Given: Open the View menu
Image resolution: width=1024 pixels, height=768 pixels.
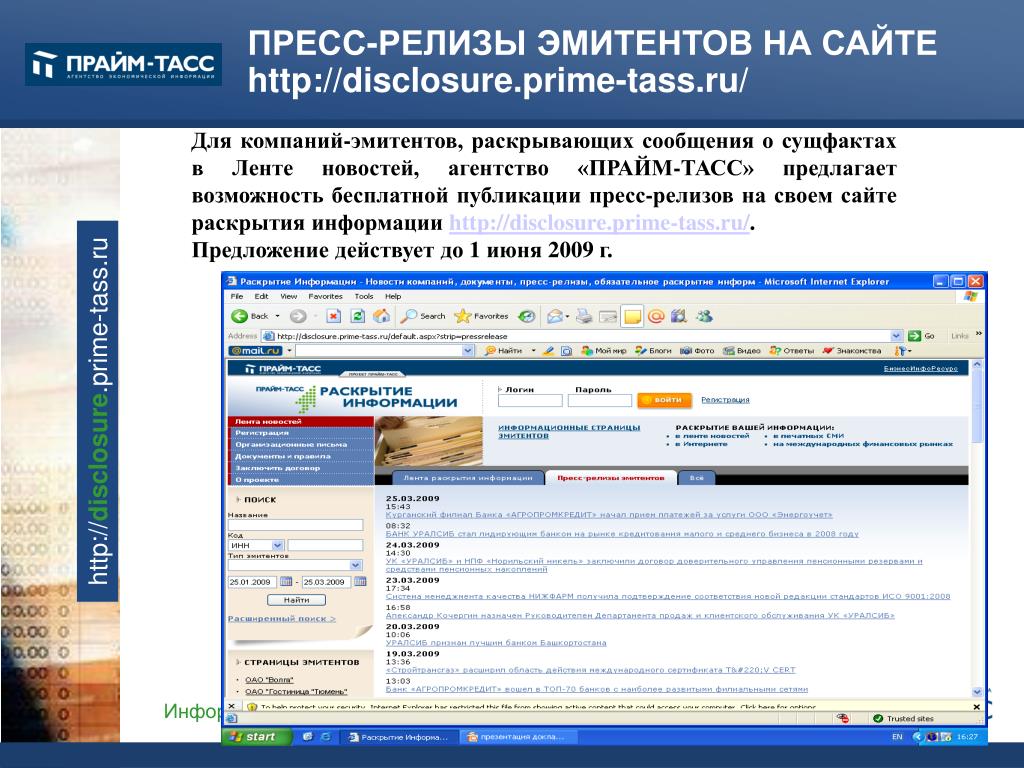Looking at the screenshot, I should [x=289, y=296].
